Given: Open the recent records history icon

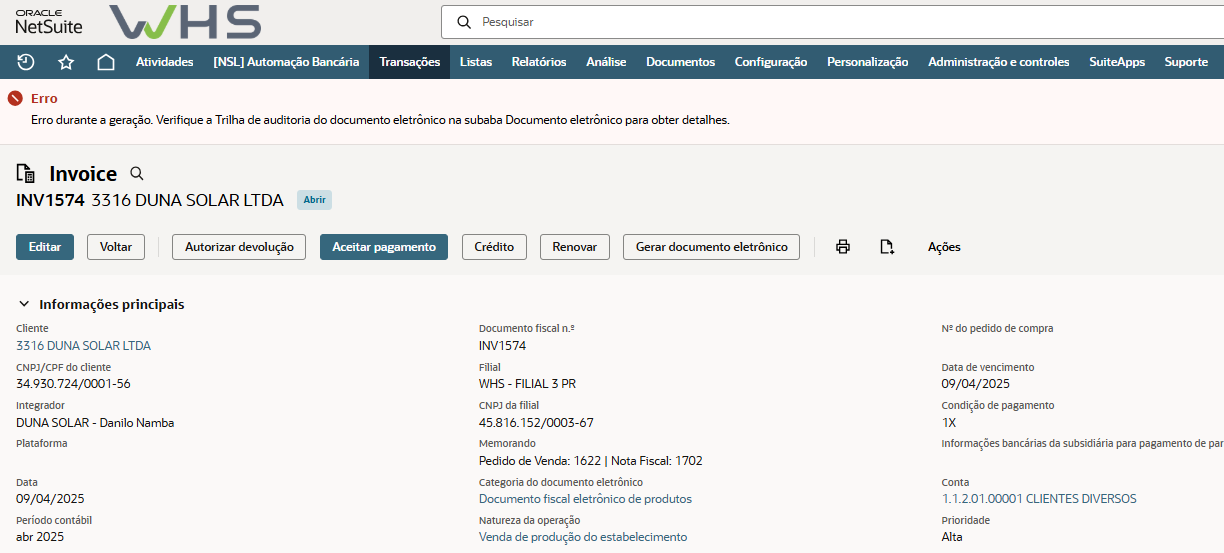Looking at the screenshot, I should (x=26, y=62).
